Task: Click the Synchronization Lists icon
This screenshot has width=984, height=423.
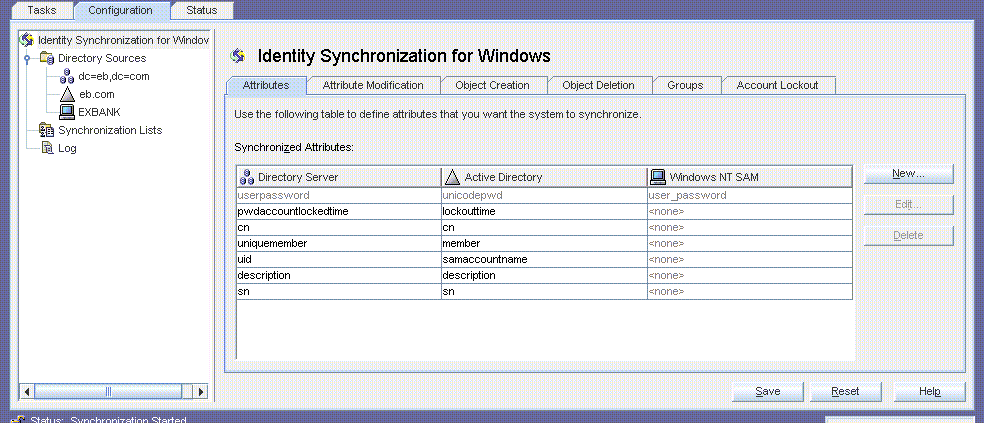Action: 47,131
